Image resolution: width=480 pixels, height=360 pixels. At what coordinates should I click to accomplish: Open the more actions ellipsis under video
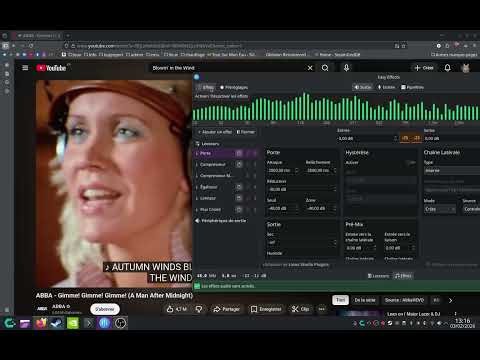click(322, 309)
